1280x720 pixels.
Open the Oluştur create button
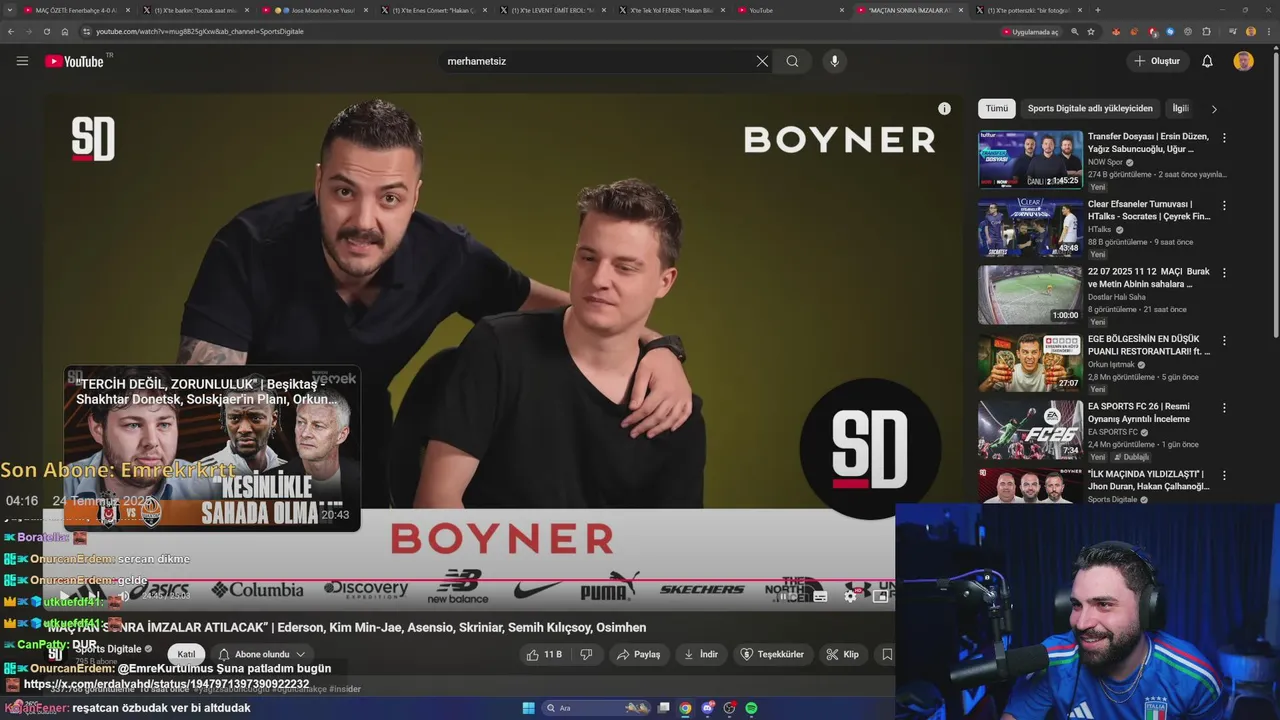[x=1157, y=61]
